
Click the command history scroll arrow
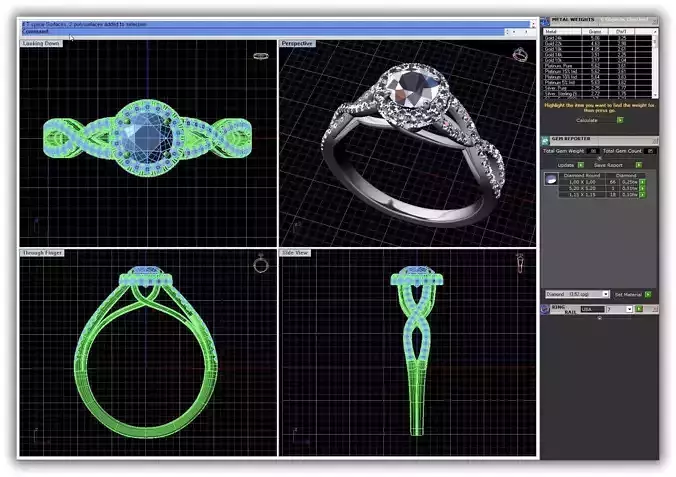pos(533,25)
